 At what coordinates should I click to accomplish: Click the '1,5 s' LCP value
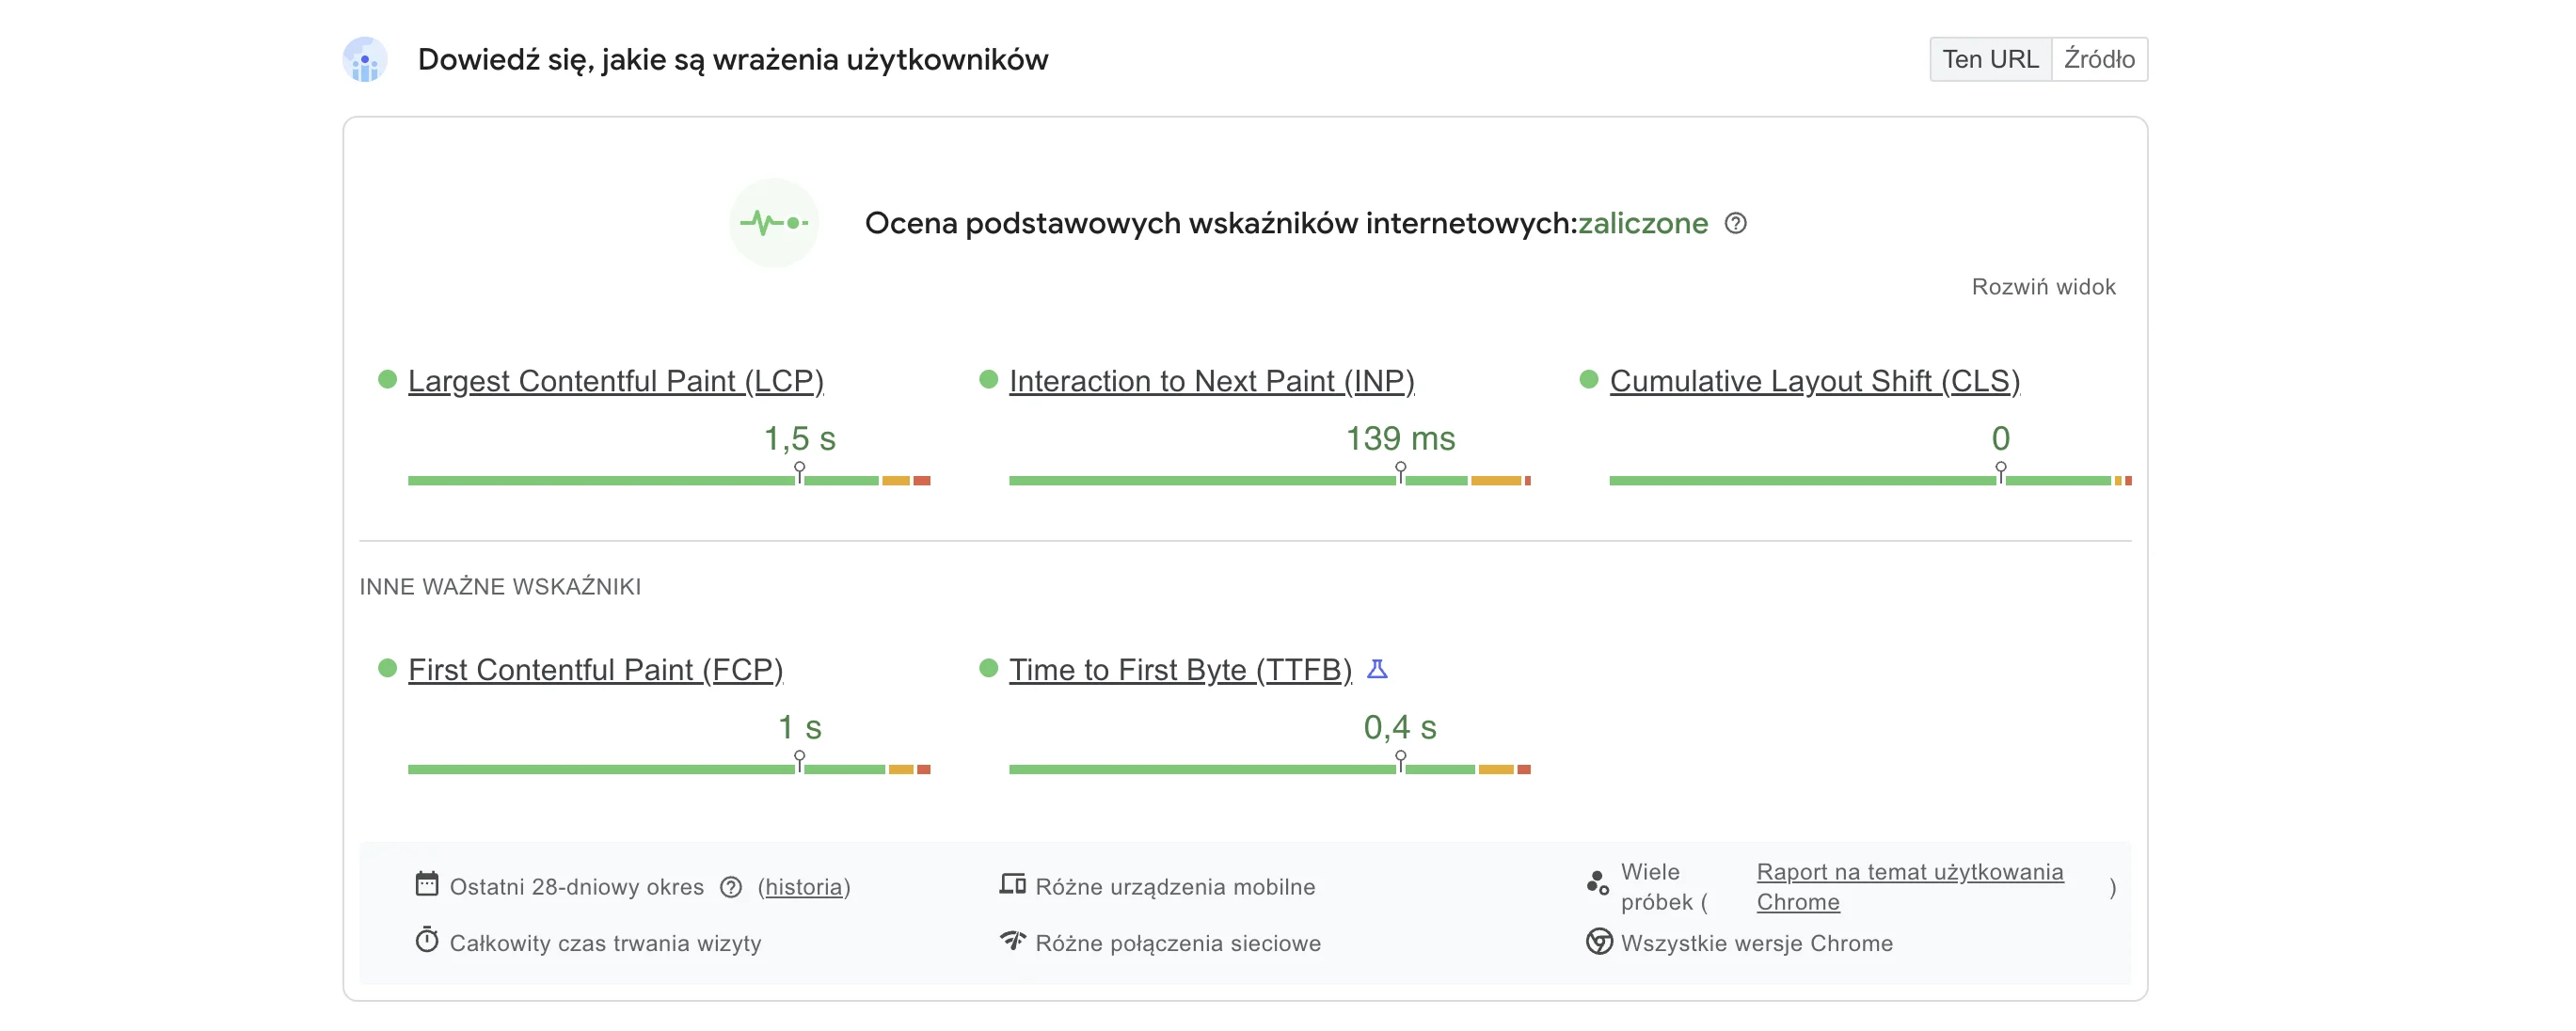(x=800, y=438)
